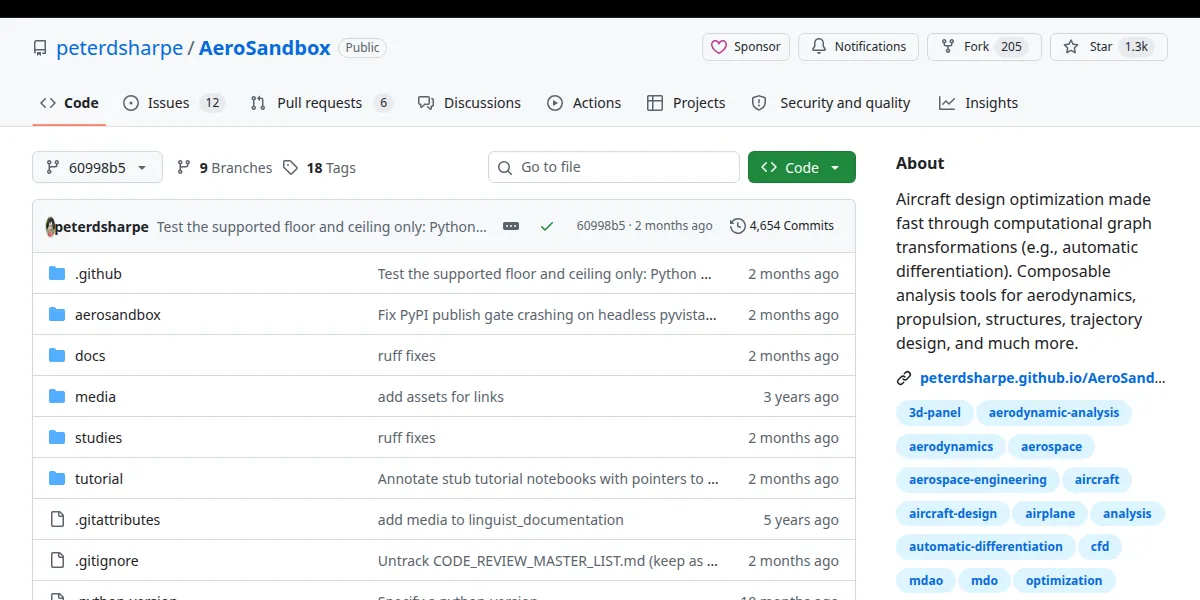Open commit 'add media to linguist_documentation'
This screenshot has width=1200, height=600.
tap(501, 520)
